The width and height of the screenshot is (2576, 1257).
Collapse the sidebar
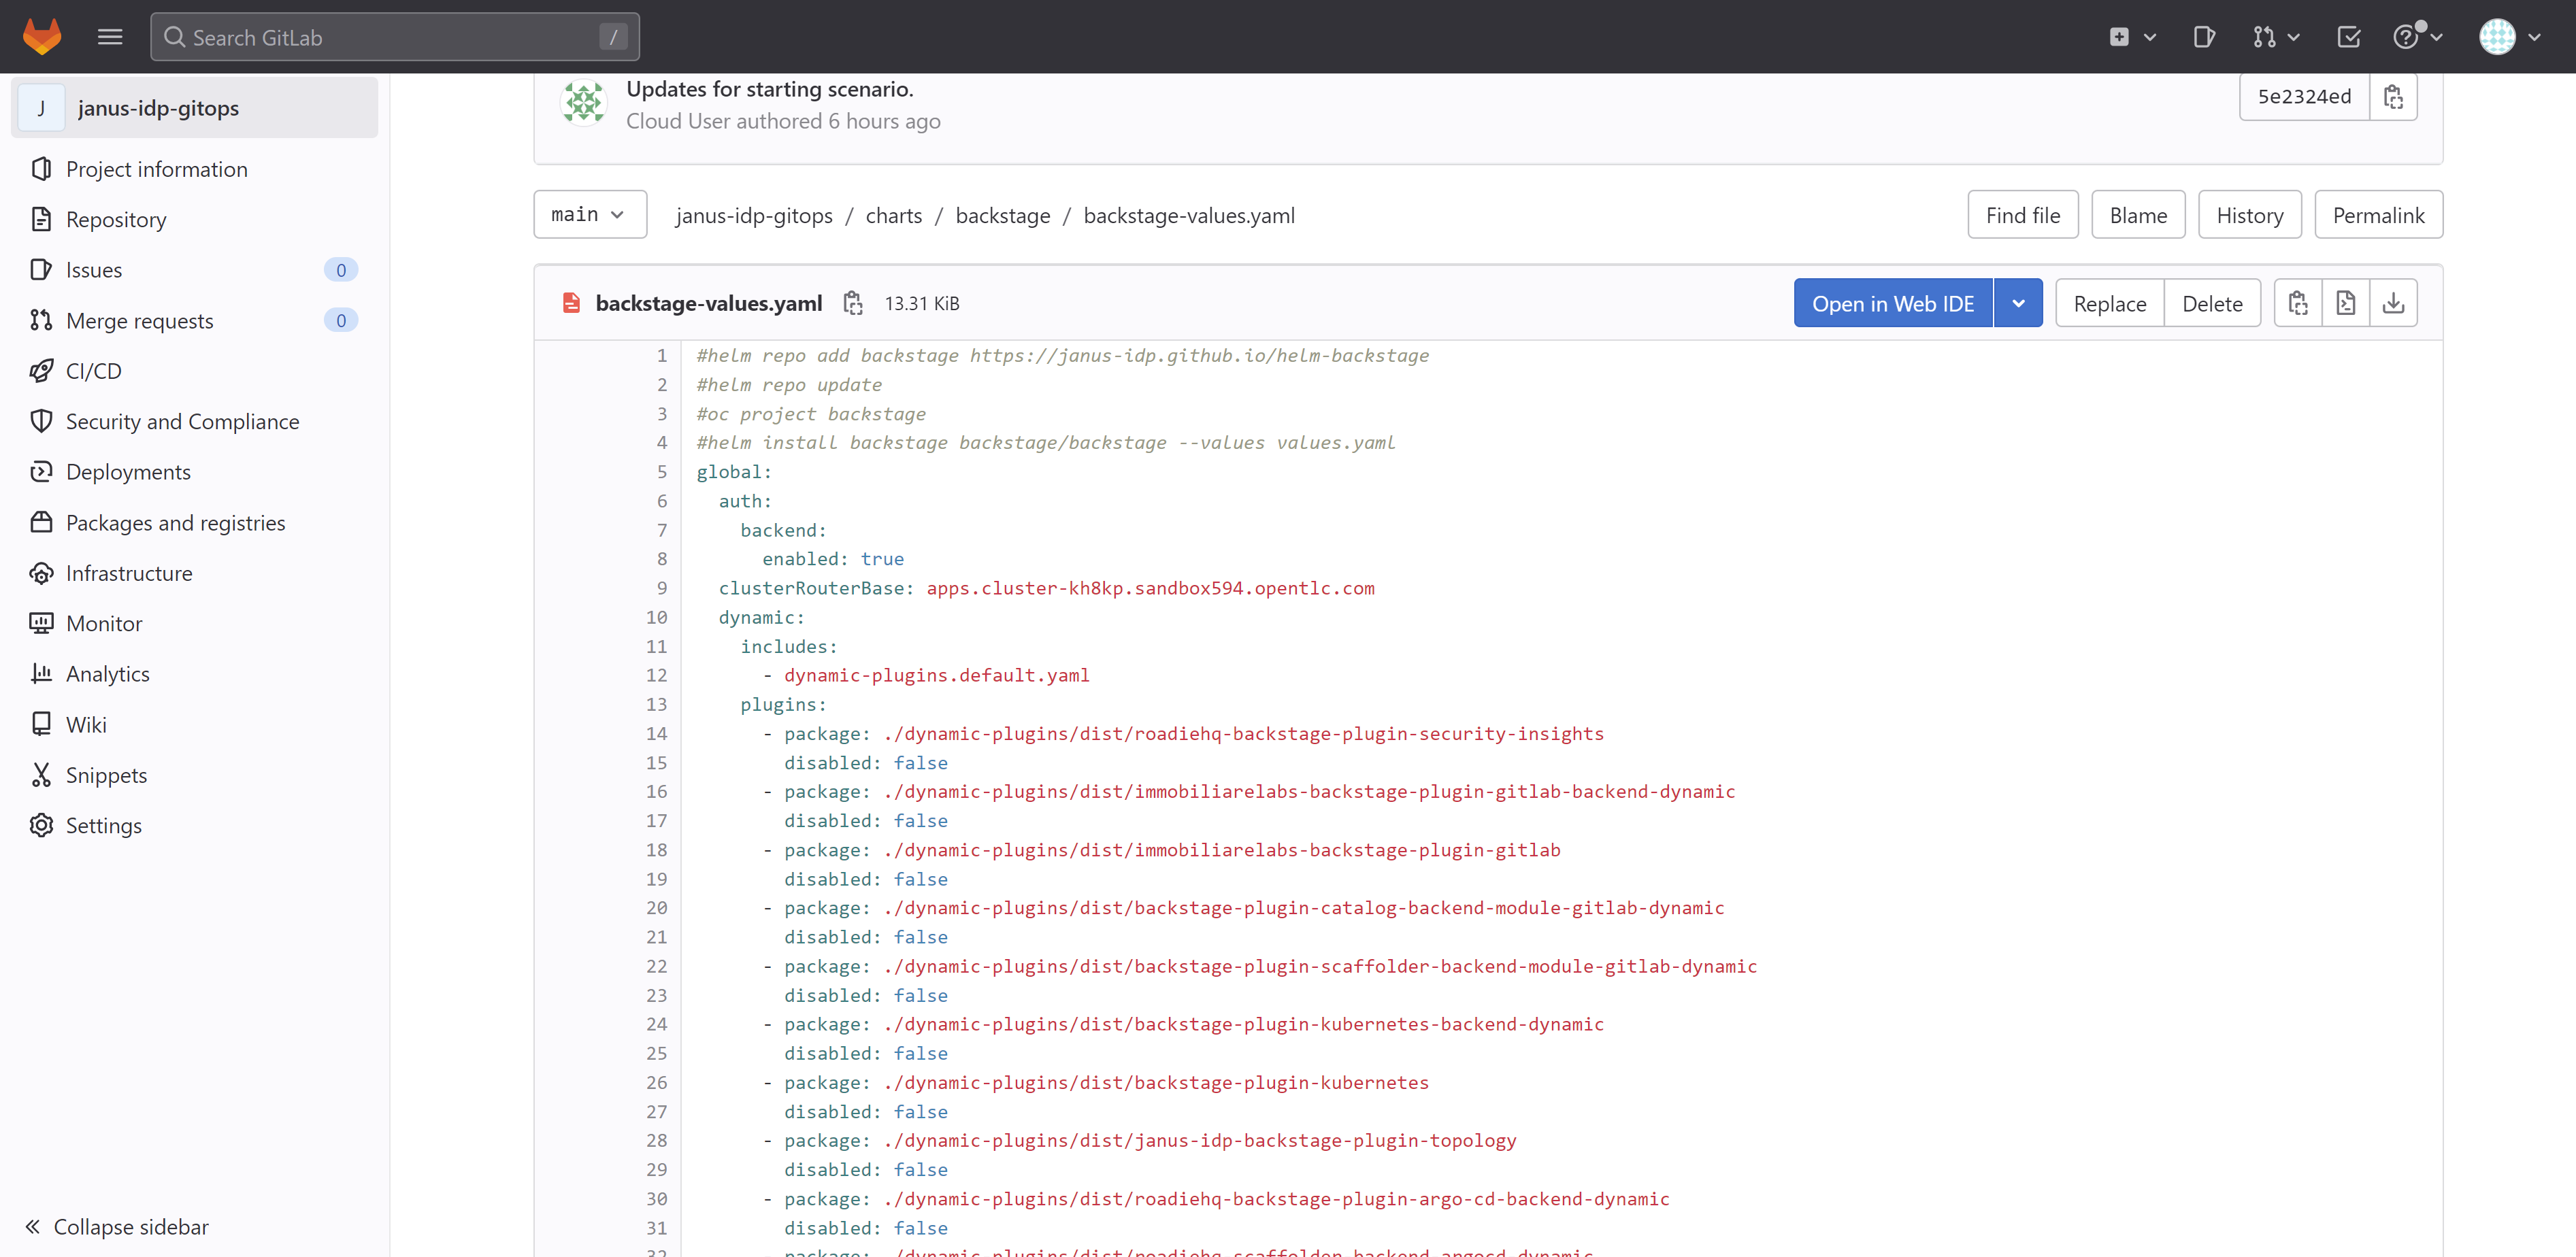click(117, 1226)
